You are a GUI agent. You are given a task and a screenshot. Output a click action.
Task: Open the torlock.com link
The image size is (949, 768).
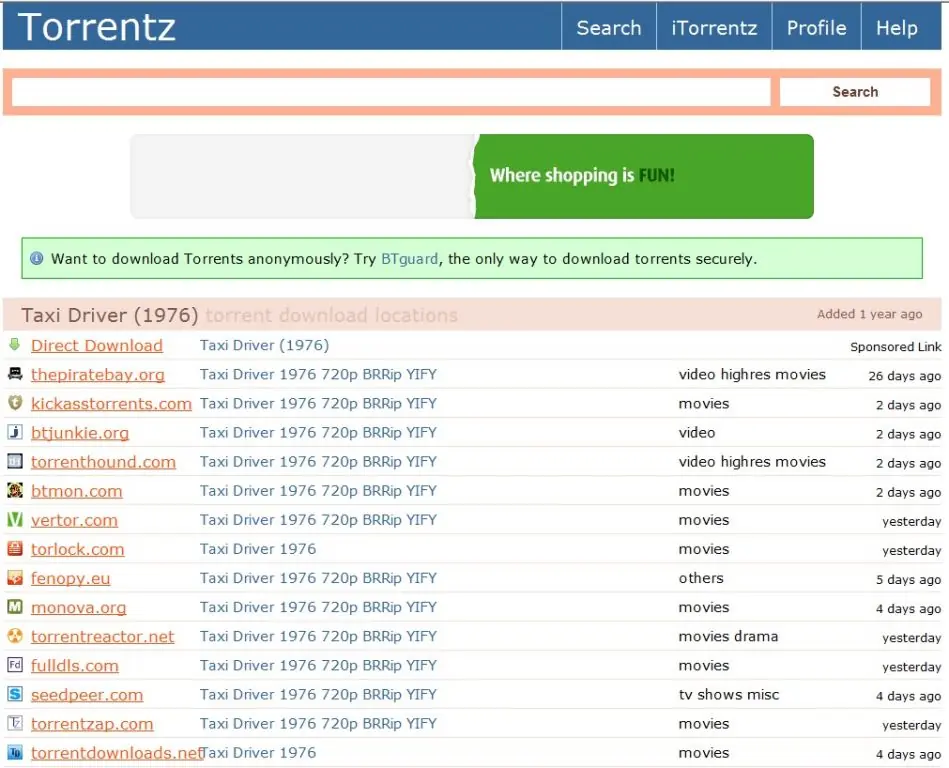(77, 549)
